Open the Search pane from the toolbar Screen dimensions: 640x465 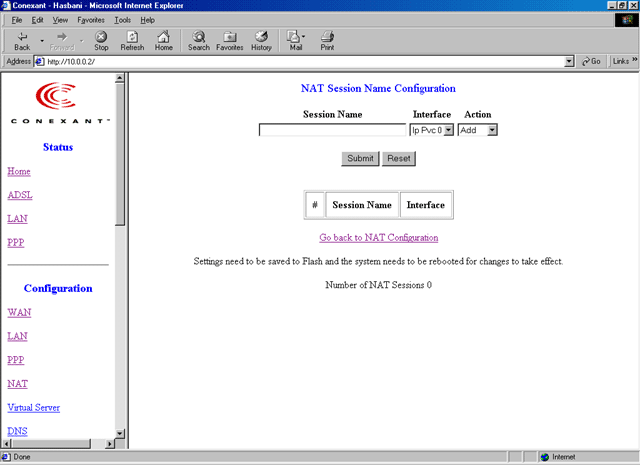click(199, 41)
